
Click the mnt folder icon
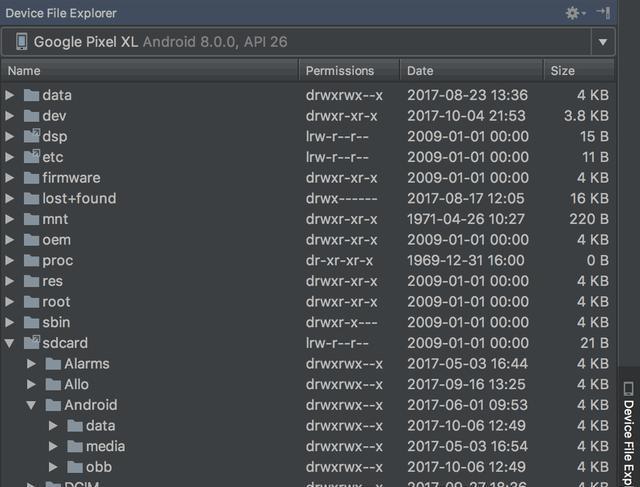(x=31, y=219)
